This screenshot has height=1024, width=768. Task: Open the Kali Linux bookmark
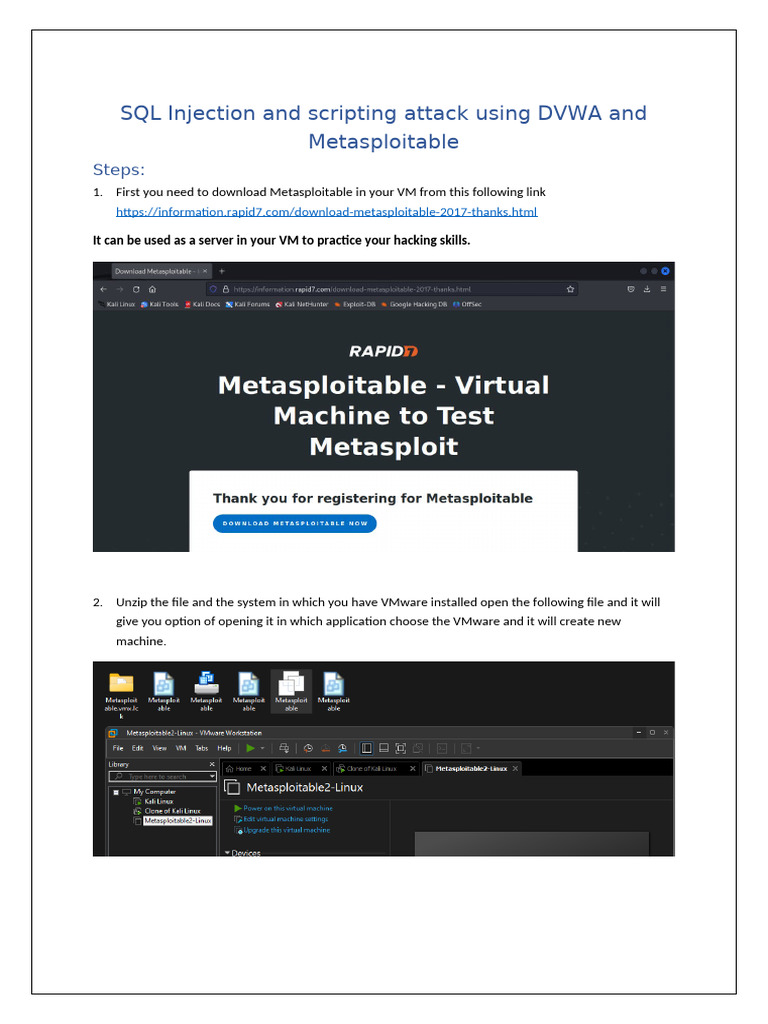(118, 304)
